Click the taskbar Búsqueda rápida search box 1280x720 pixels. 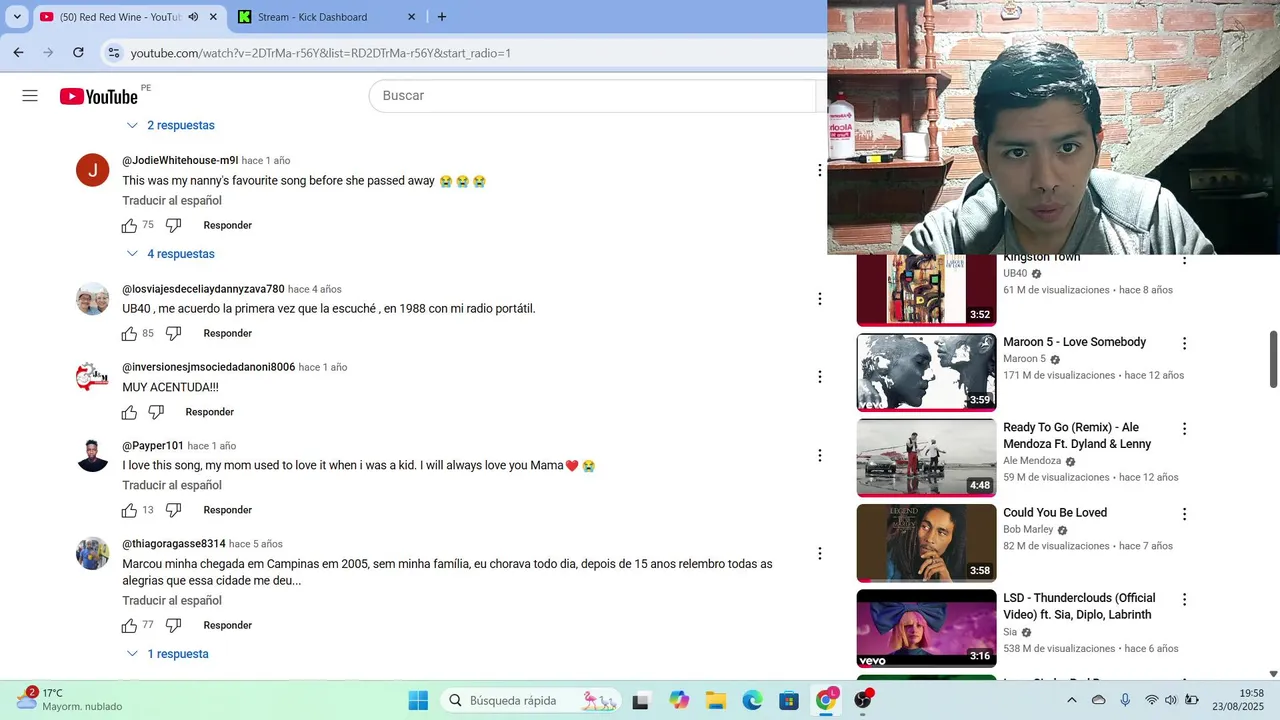pos(531,701)
